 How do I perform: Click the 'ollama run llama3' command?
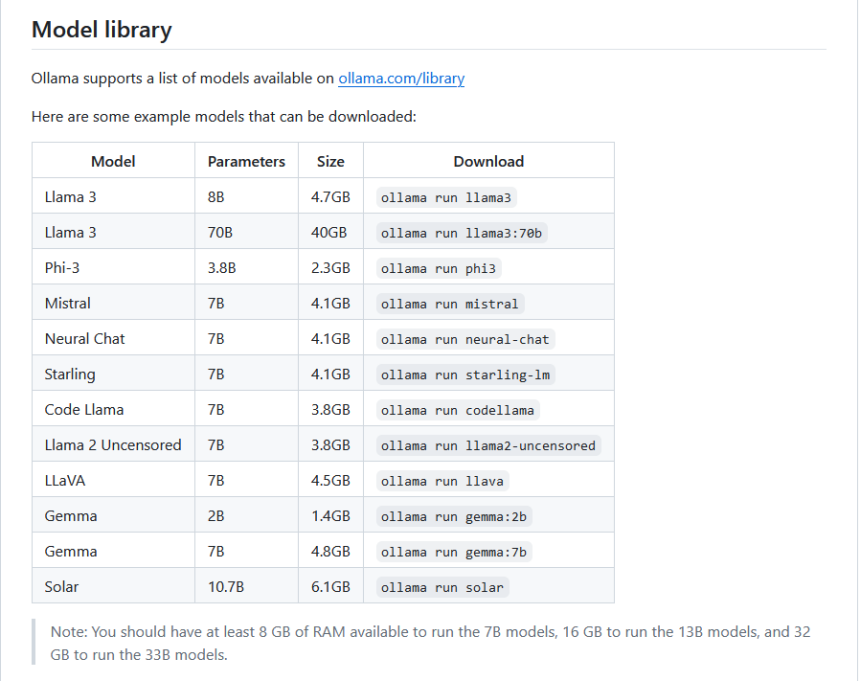[x=446, y=197]
